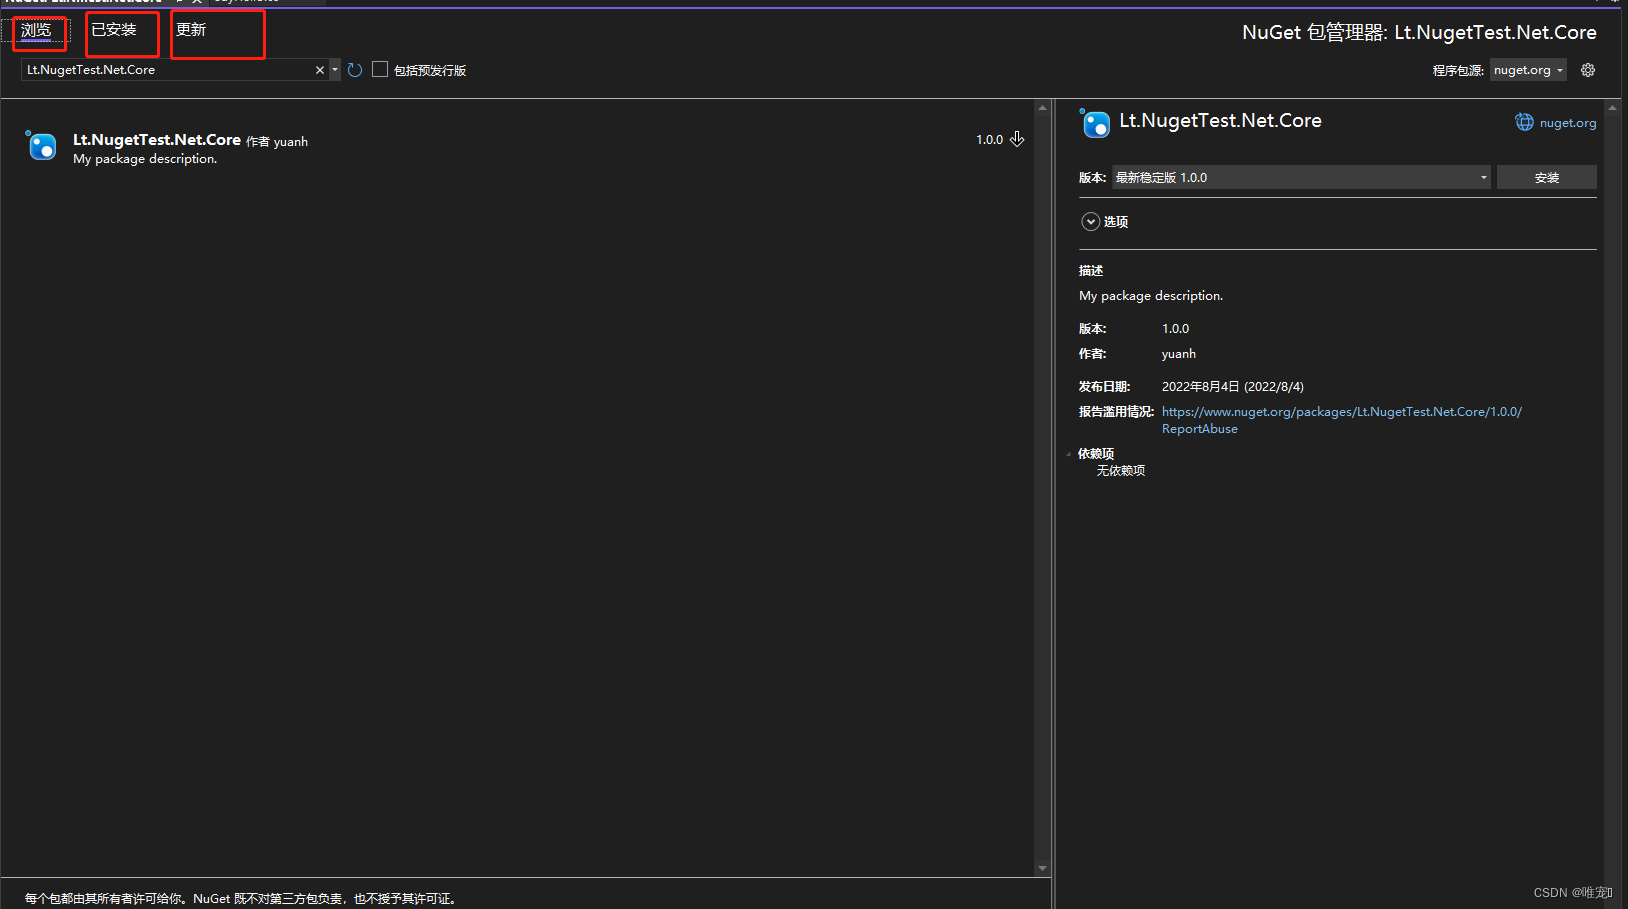Open the ReportAbuse URL link
This screenshot has width=1628, height=909.
point(1342,420)
